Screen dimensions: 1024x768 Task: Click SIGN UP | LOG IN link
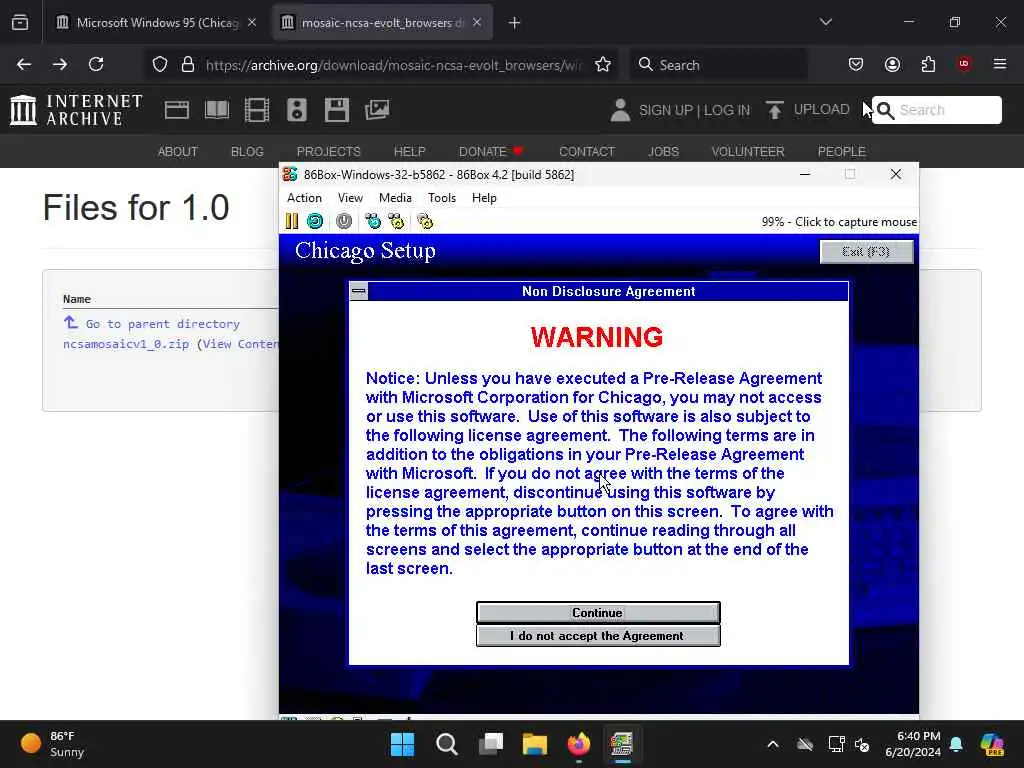pyautogui.click(x=694, y=110)
